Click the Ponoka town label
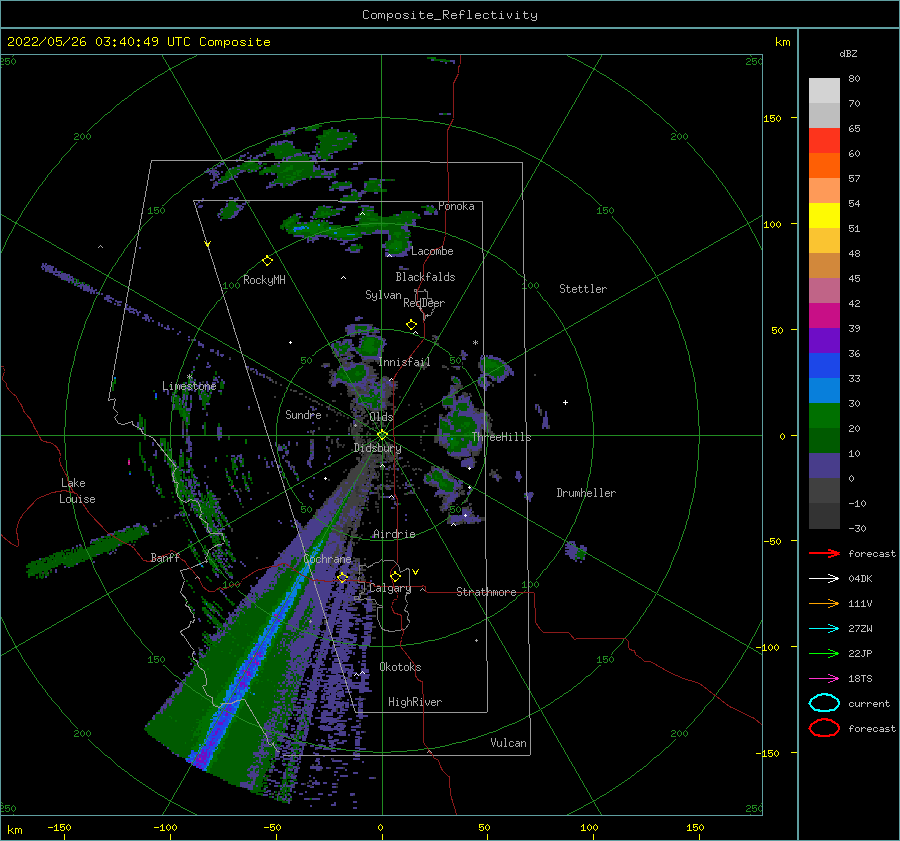This screenshot has height=841, width=900. click(x=456, y=206)
